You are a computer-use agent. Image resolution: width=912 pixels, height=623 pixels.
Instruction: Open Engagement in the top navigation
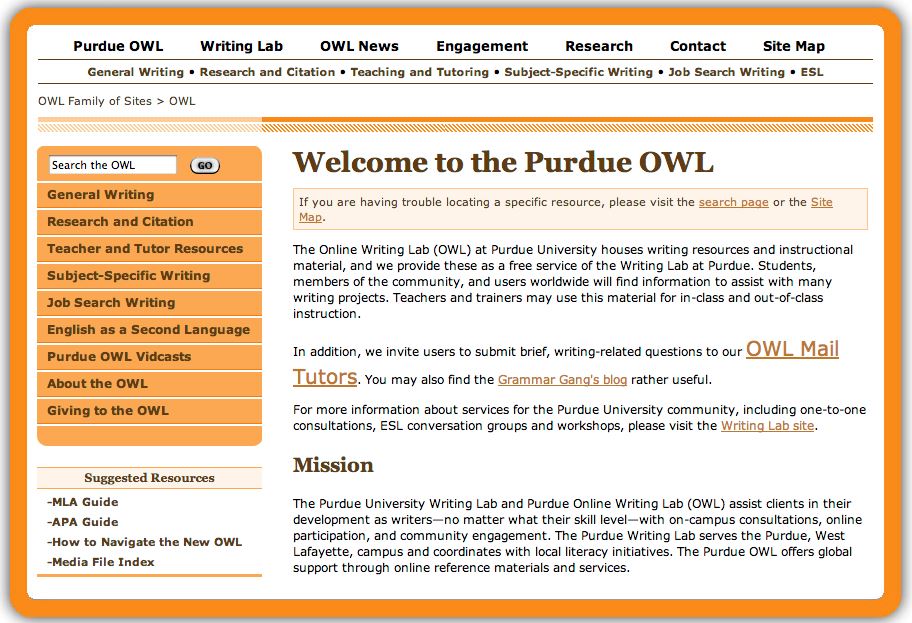click(x=481, y=46)
